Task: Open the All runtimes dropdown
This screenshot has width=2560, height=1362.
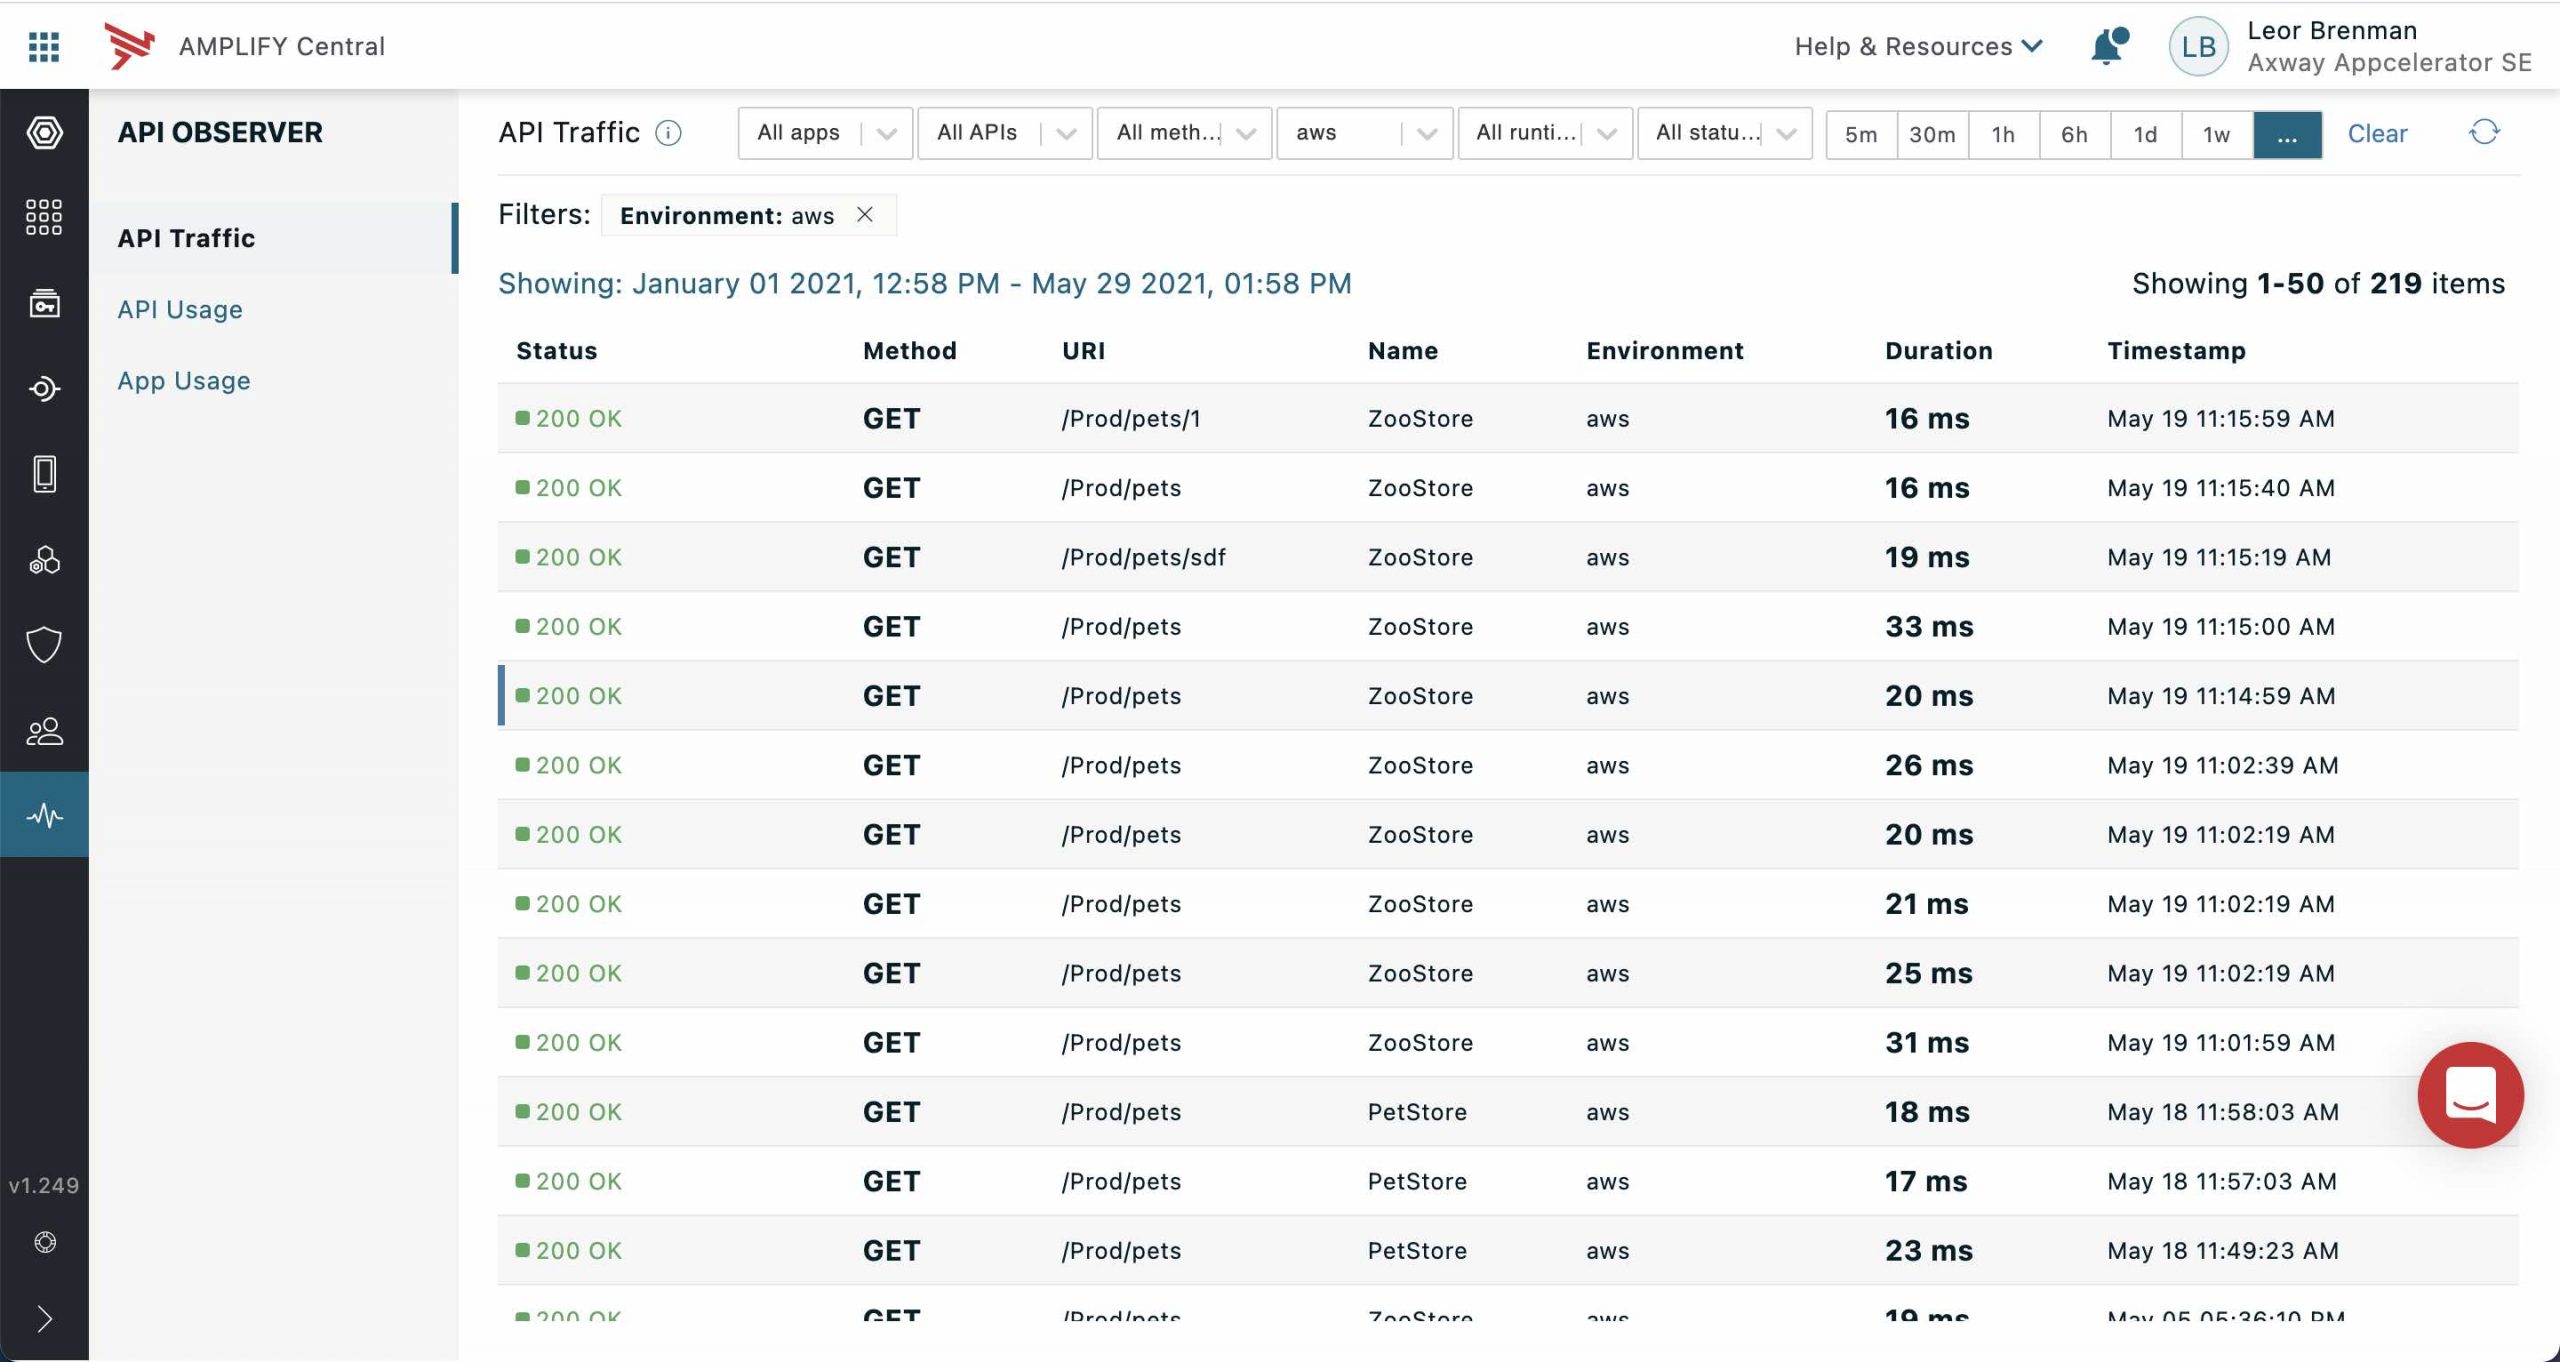Action: pyautogui.click(x=1545, y=133)
